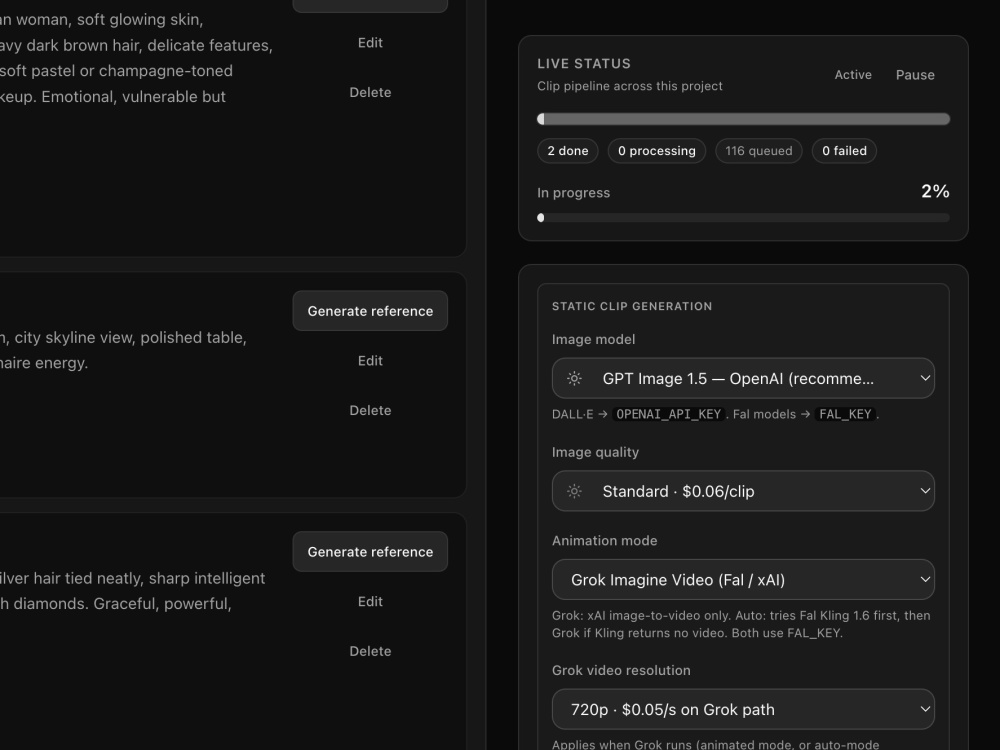
Task: Select the Active pipeline status
Action: tap(853, 75)
